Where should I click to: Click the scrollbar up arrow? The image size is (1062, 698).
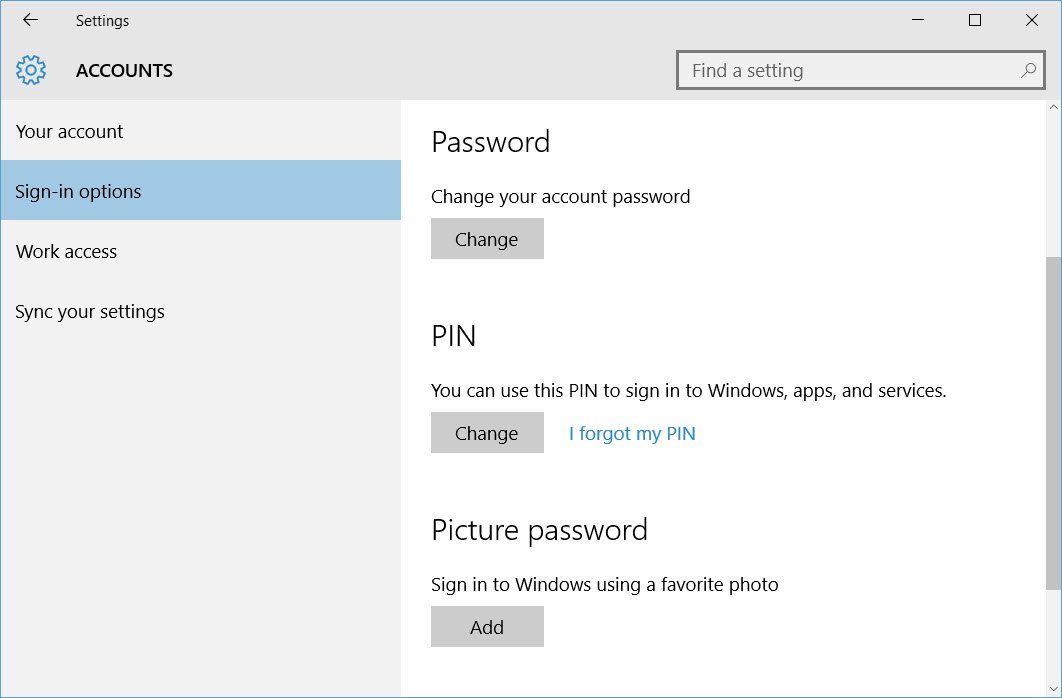(x=1054, y=107)
